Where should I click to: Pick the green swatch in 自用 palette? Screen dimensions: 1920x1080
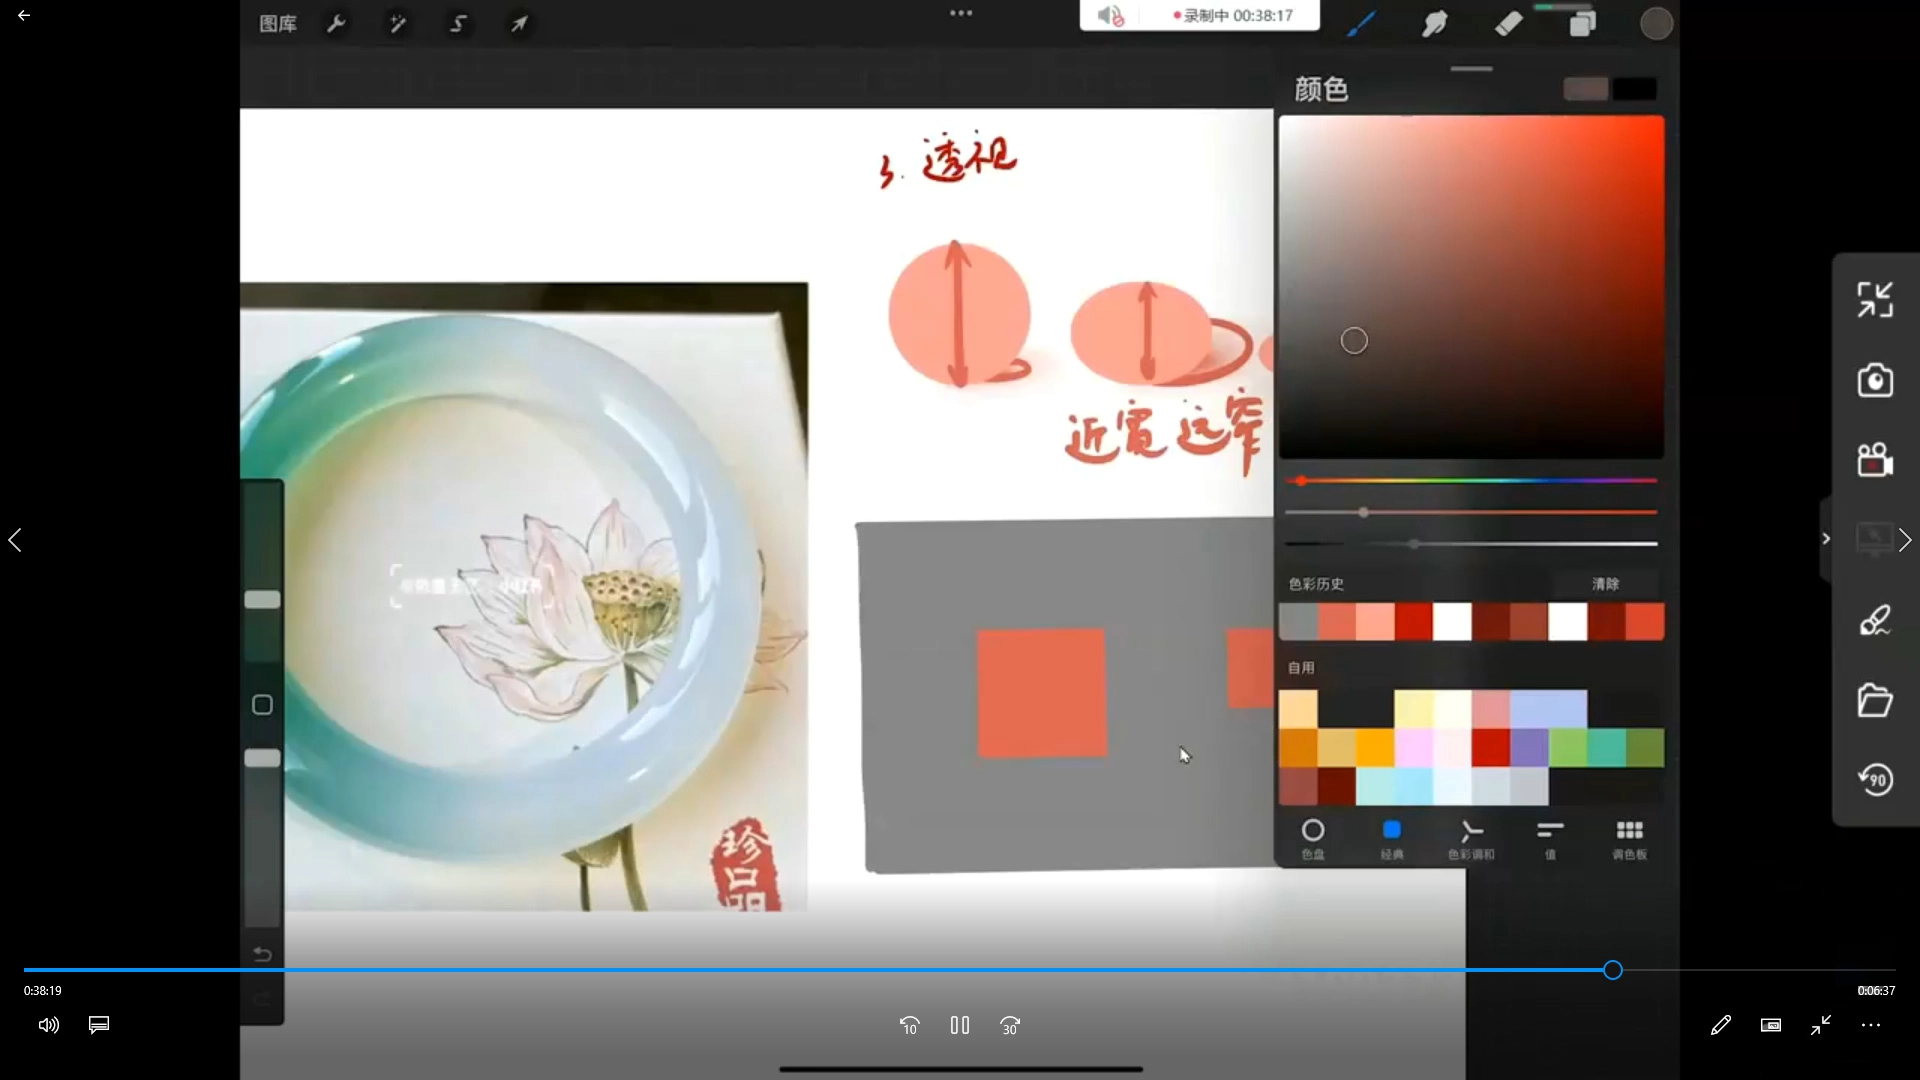point(1568,747)
